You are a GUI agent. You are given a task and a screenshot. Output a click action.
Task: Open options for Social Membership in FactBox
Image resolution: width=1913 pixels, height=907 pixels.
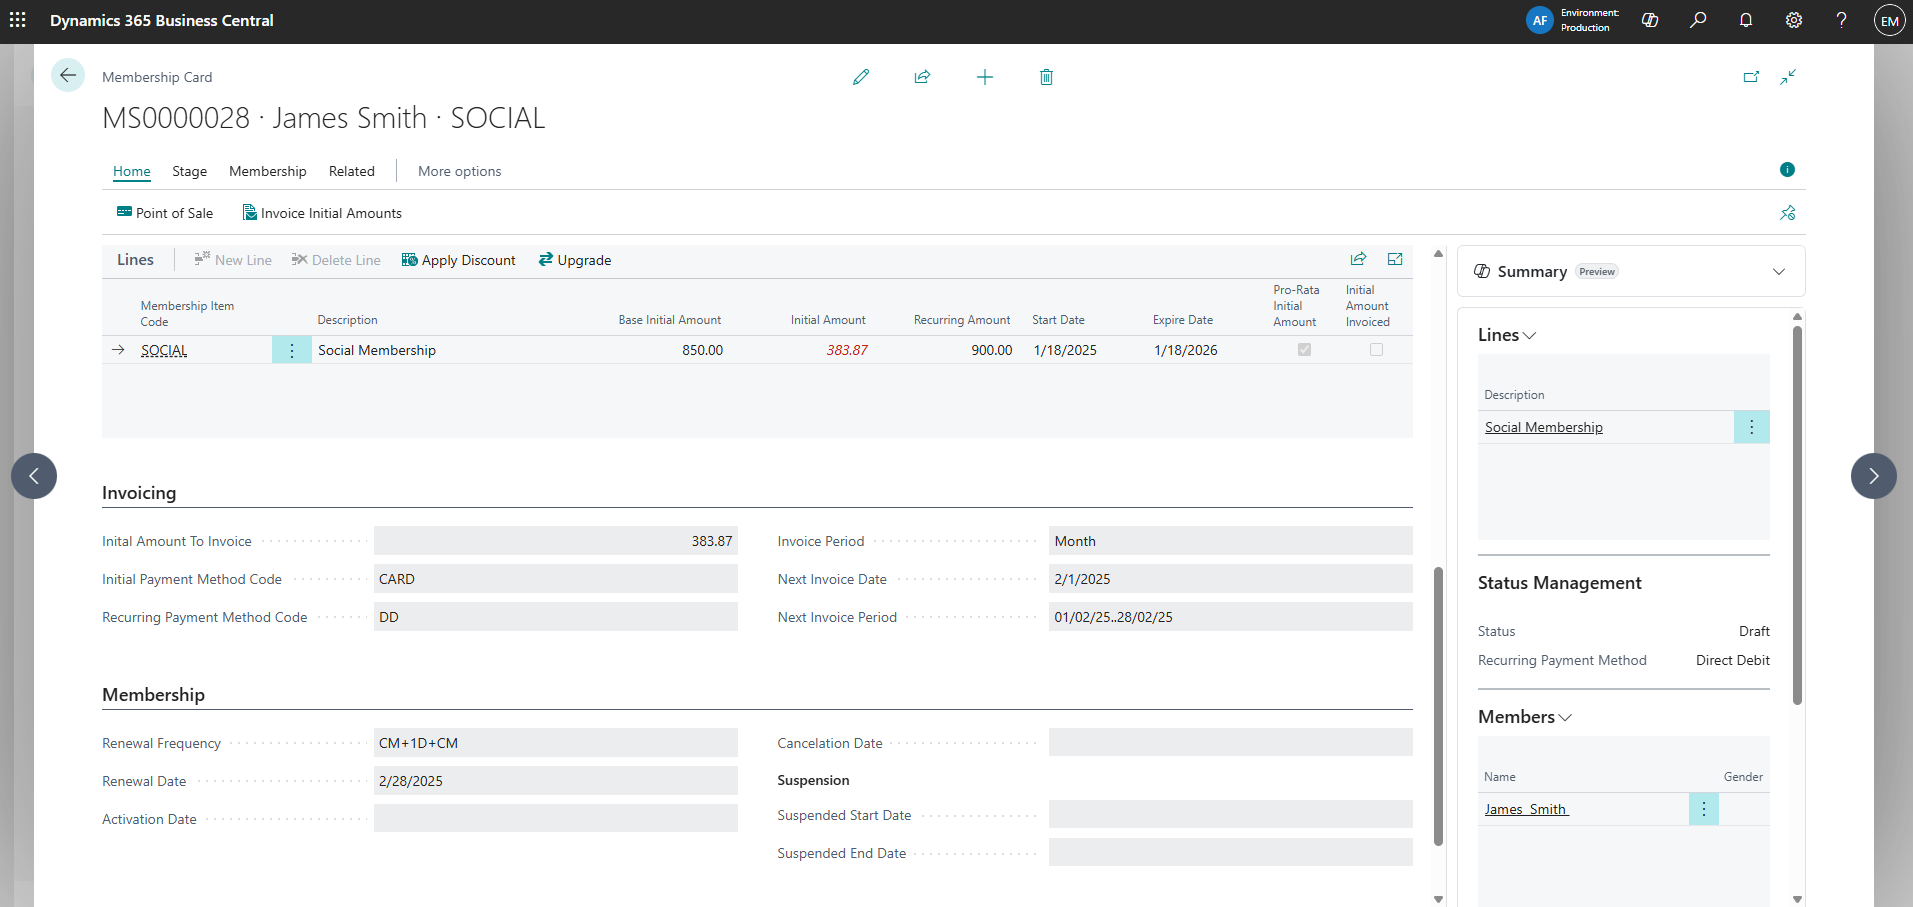click(x=1751, y=427)
